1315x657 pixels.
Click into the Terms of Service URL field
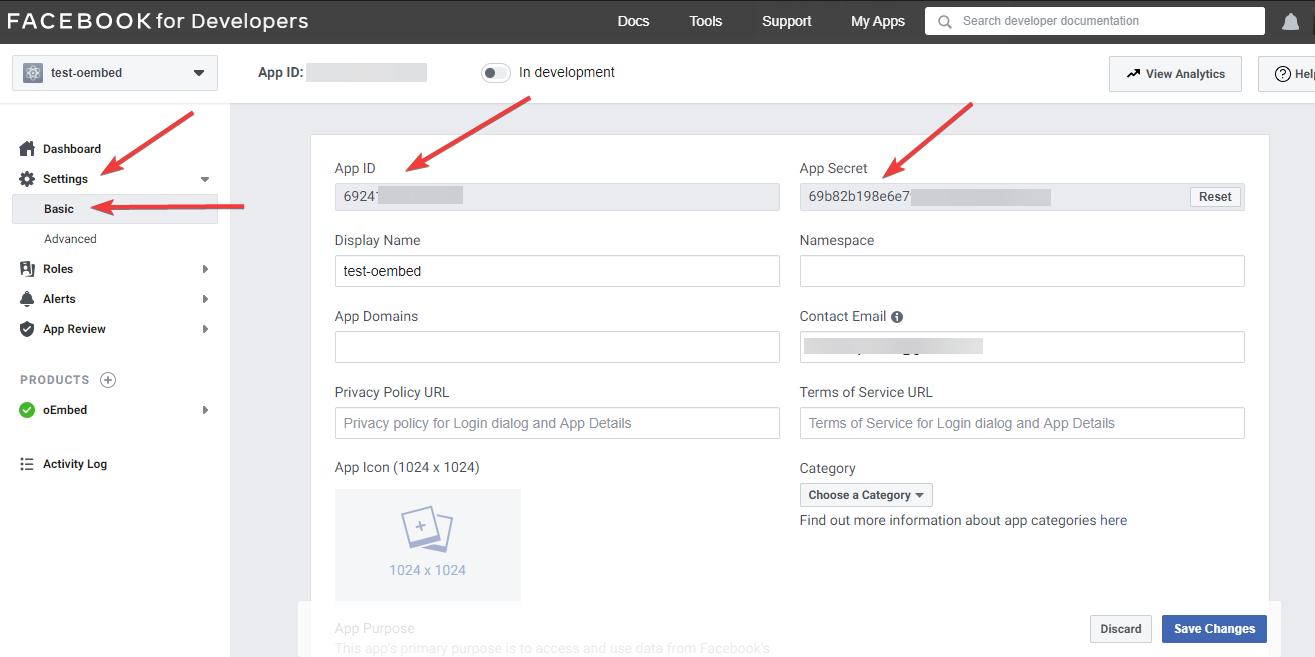click(1022, 423)
